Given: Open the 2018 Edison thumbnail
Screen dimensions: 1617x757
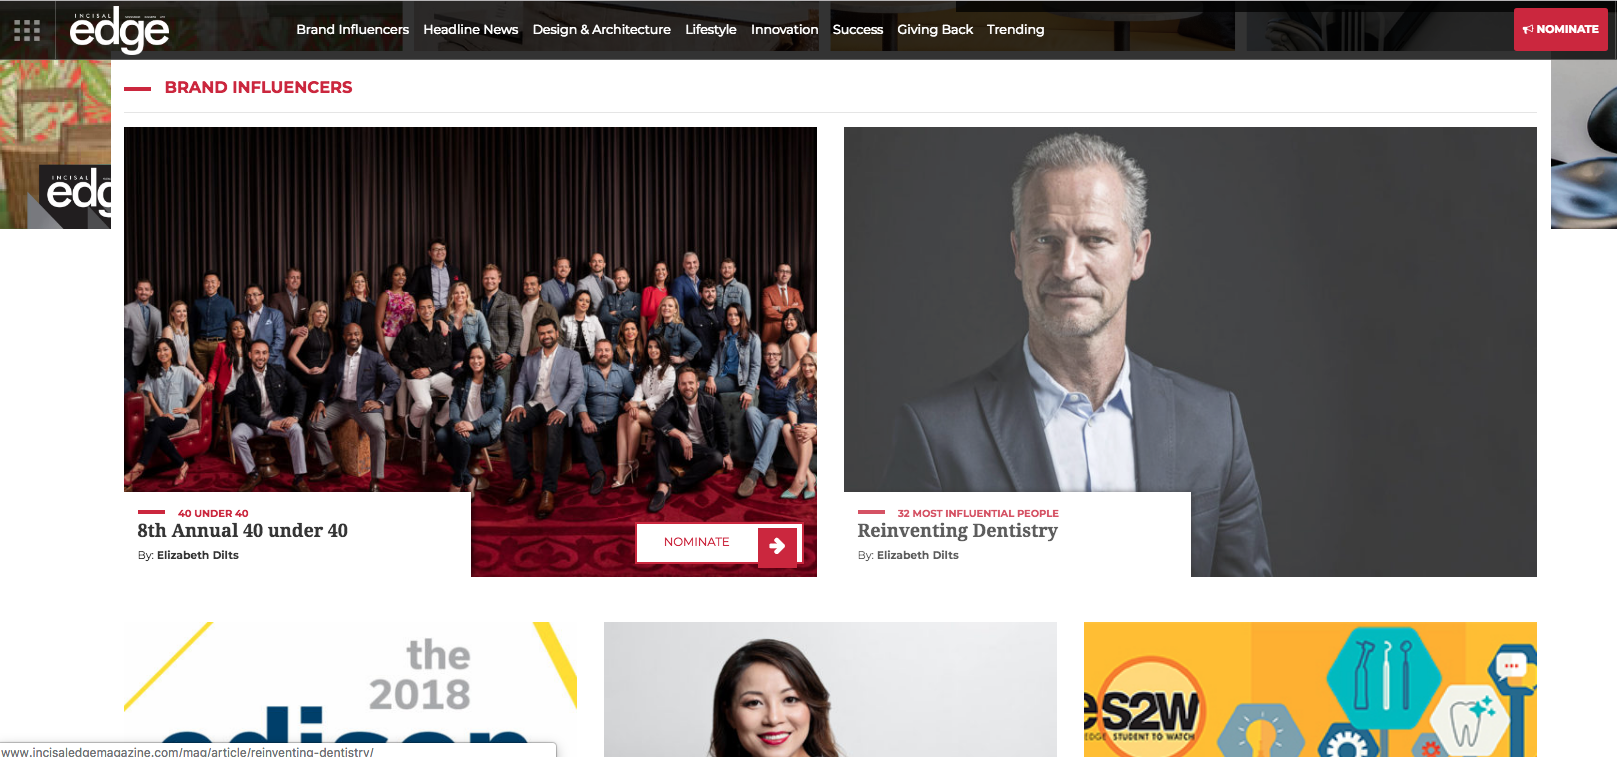Looking at the screenshot, I should pyautogui.click(x=350, y=689).
